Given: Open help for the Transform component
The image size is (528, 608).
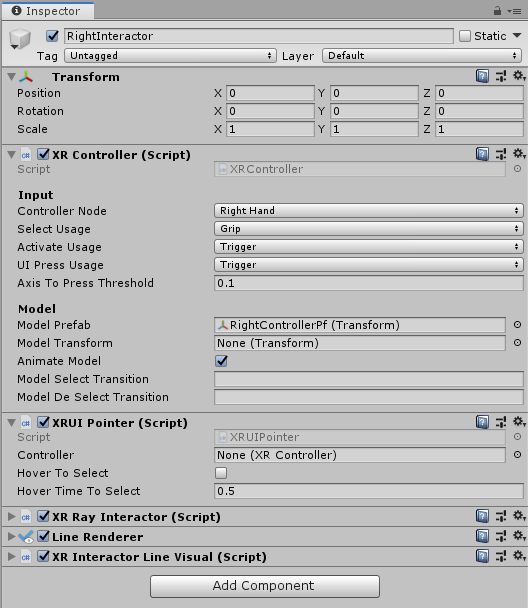Looking at the screenshot, I should coord(482,76).
